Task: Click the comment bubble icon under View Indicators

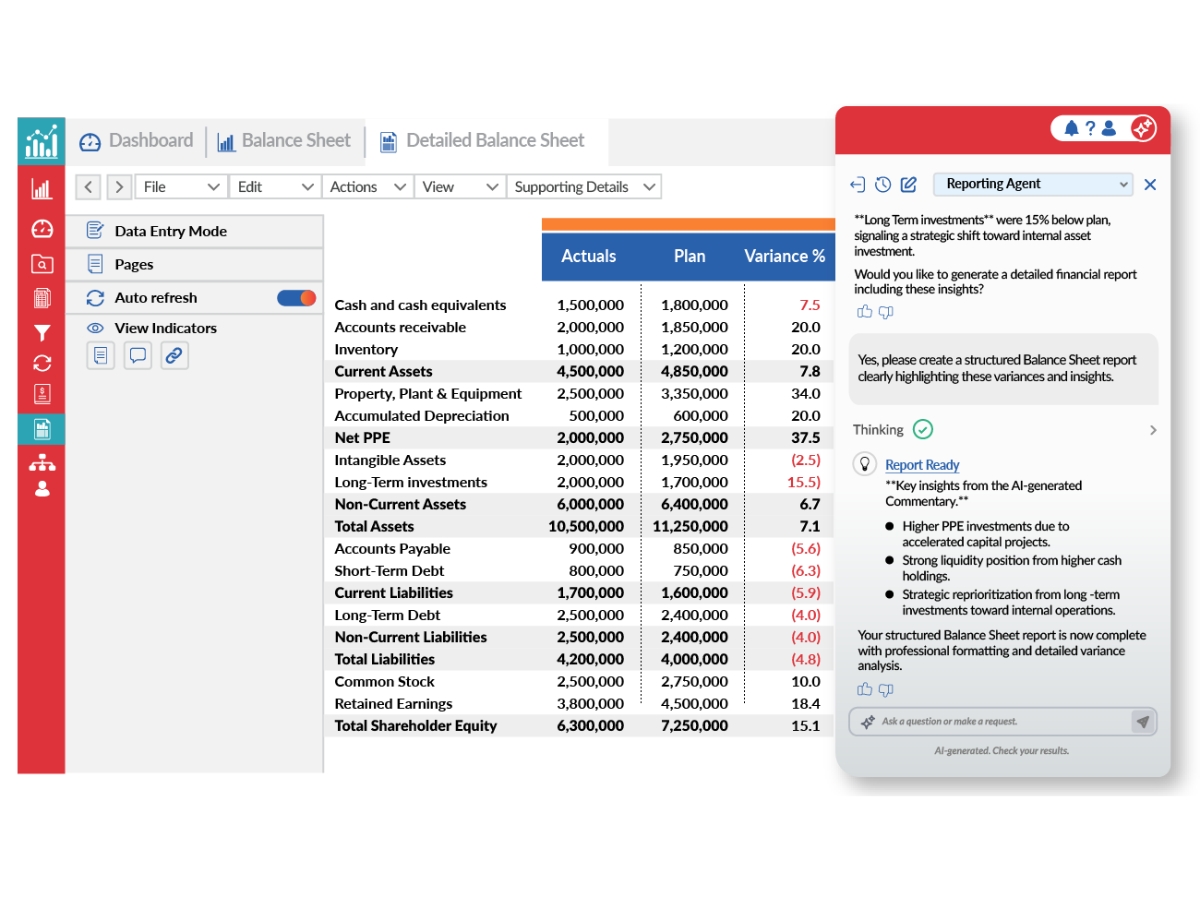Action: [x=138, y=355]
